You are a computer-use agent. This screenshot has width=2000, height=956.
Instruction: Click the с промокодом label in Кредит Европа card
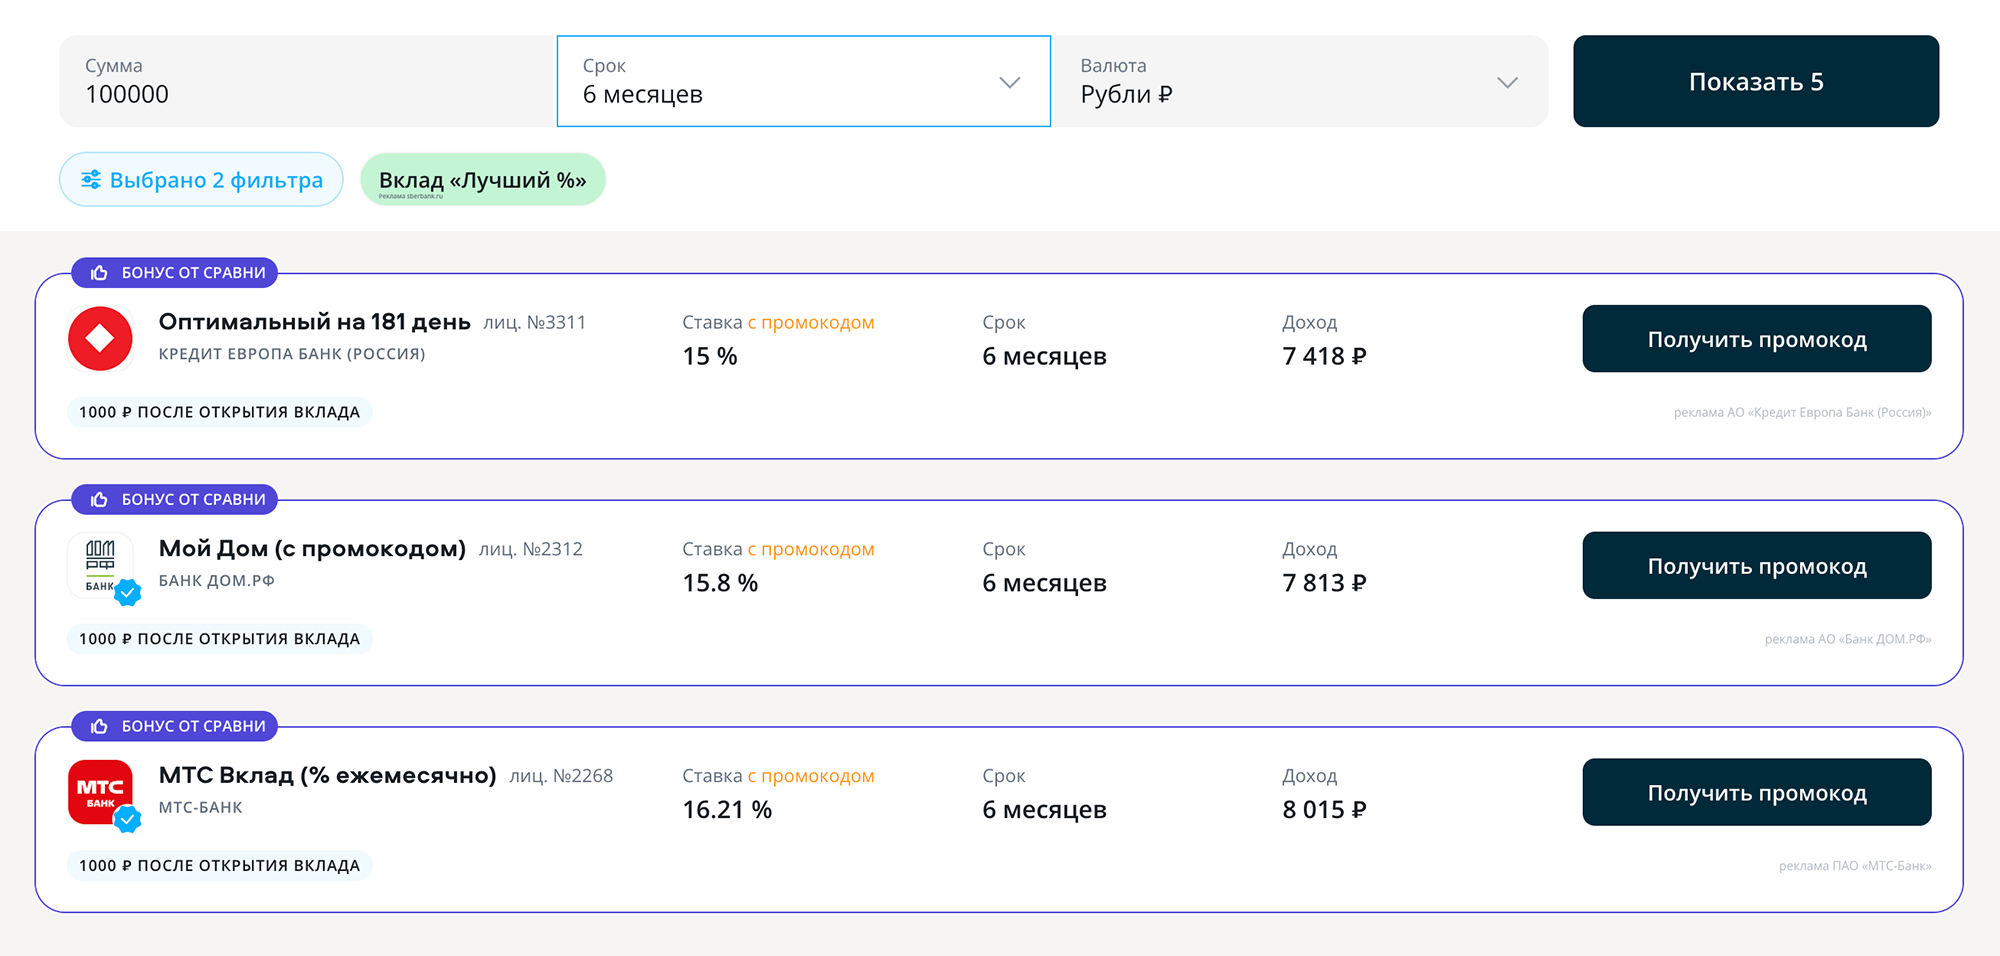tap(811, 323)
